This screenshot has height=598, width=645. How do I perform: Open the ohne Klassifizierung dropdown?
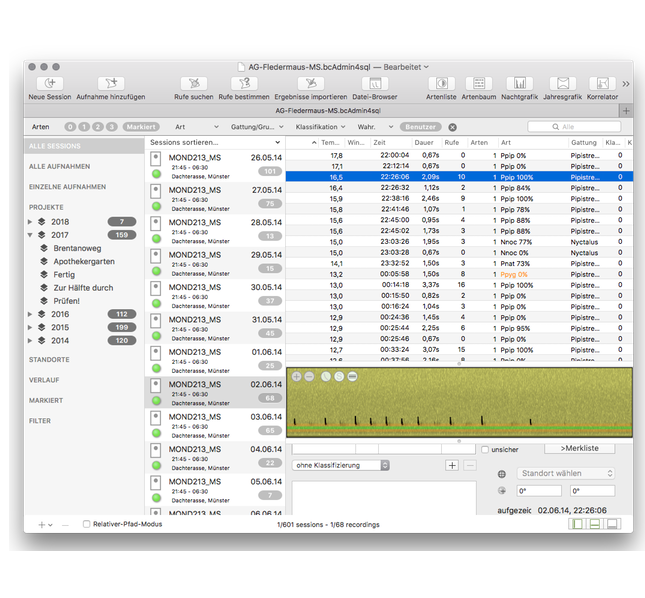pos(341,465)
